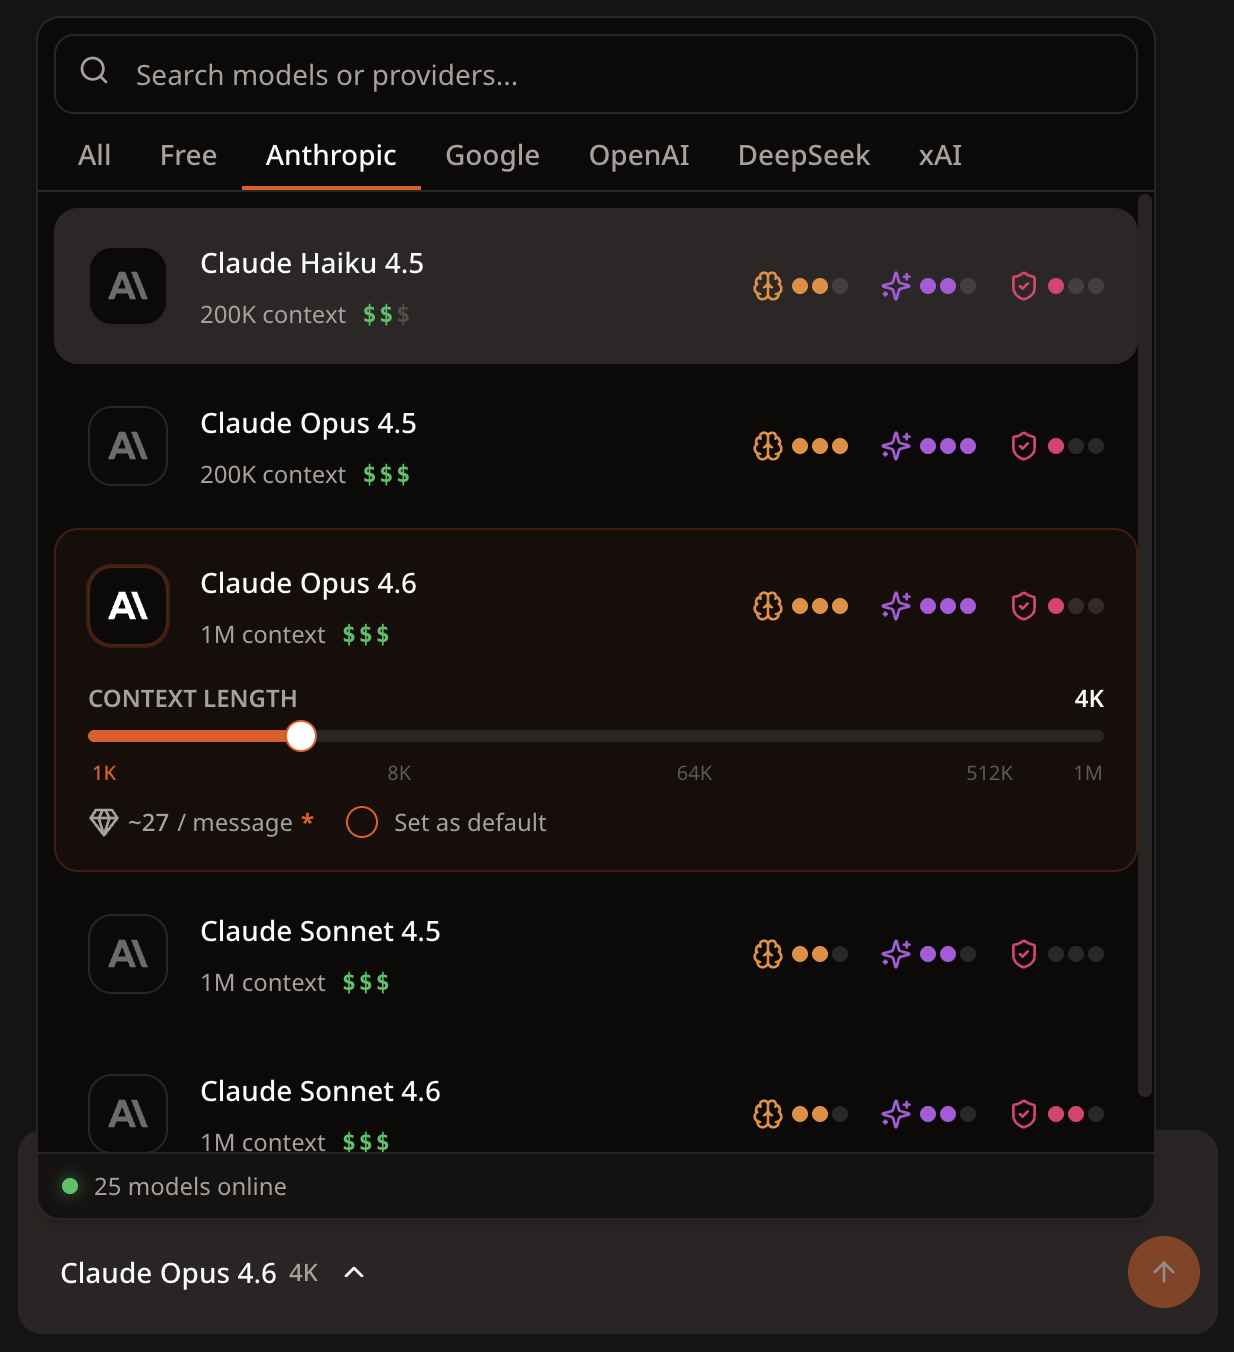Collapse the model picker chevron
Viewport: 1234px width, 1352px height.
[x=354, y=1272]
